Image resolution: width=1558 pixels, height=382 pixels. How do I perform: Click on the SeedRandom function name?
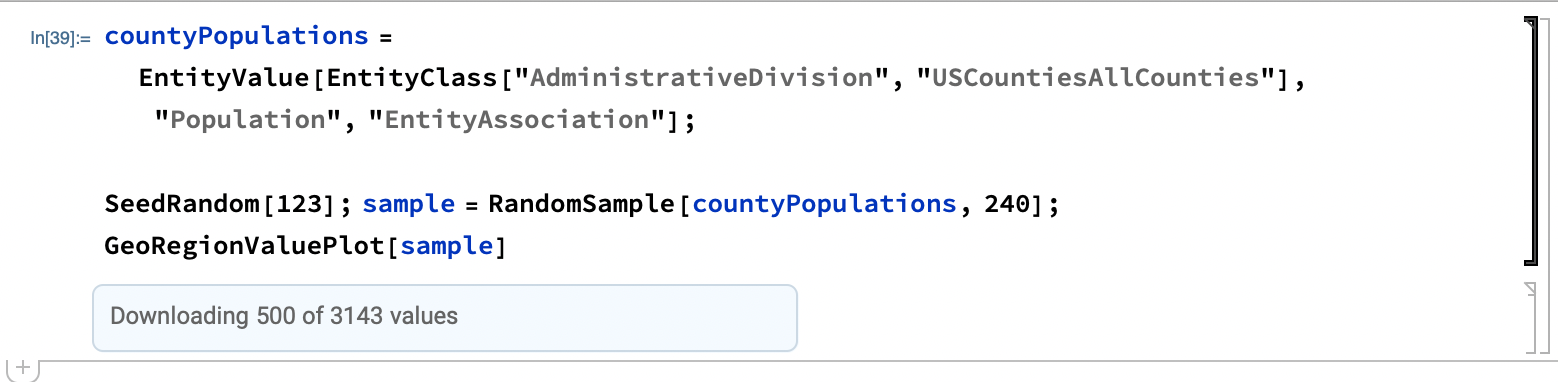coord(182,204)
